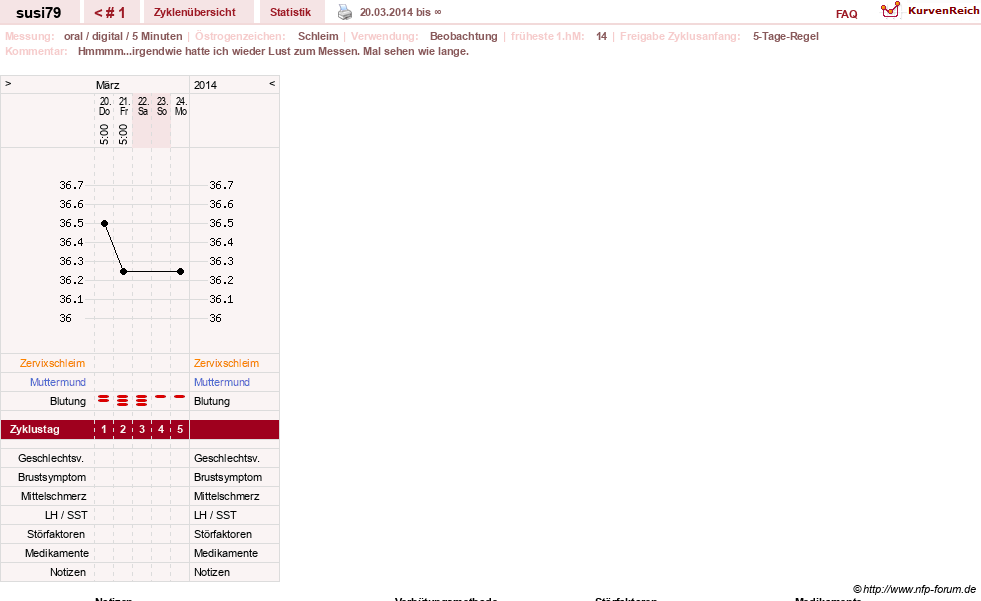Click the left 'Notizen' row label

[x=68, y=572]
